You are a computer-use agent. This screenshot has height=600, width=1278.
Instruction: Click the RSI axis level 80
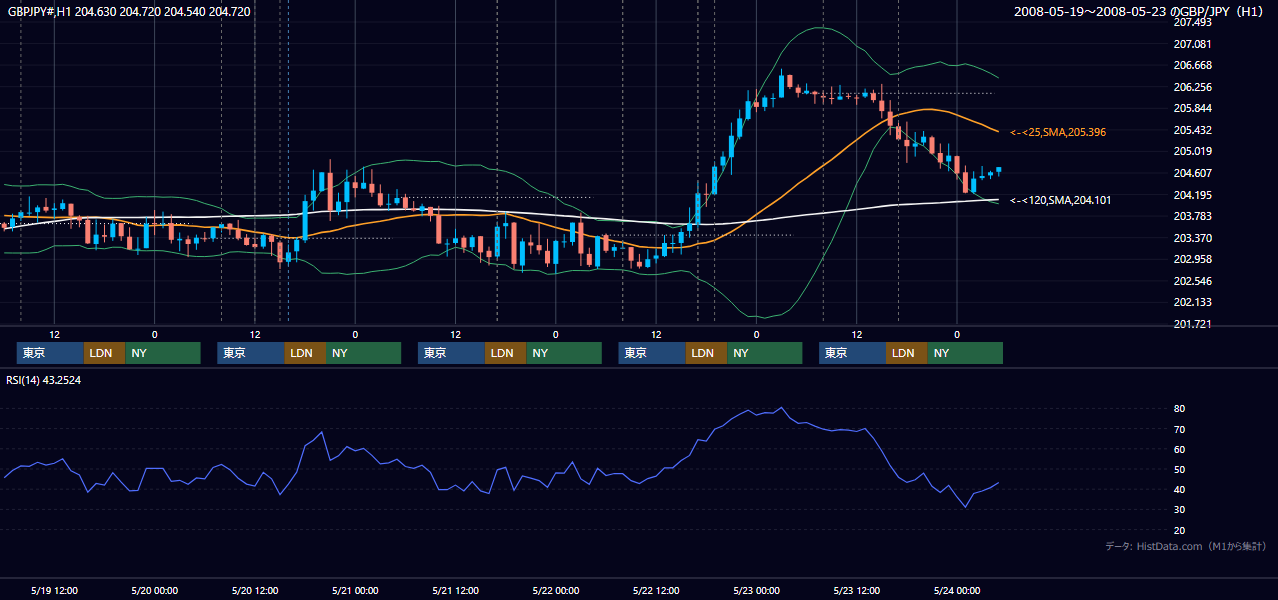(1179, 409)
